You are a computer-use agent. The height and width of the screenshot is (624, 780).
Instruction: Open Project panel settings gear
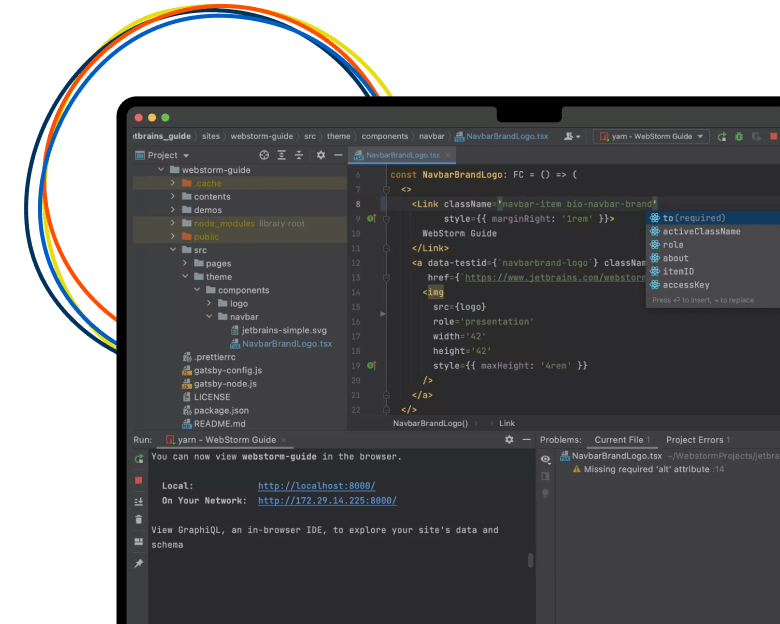pyautogui.click(x=321, y=155)
